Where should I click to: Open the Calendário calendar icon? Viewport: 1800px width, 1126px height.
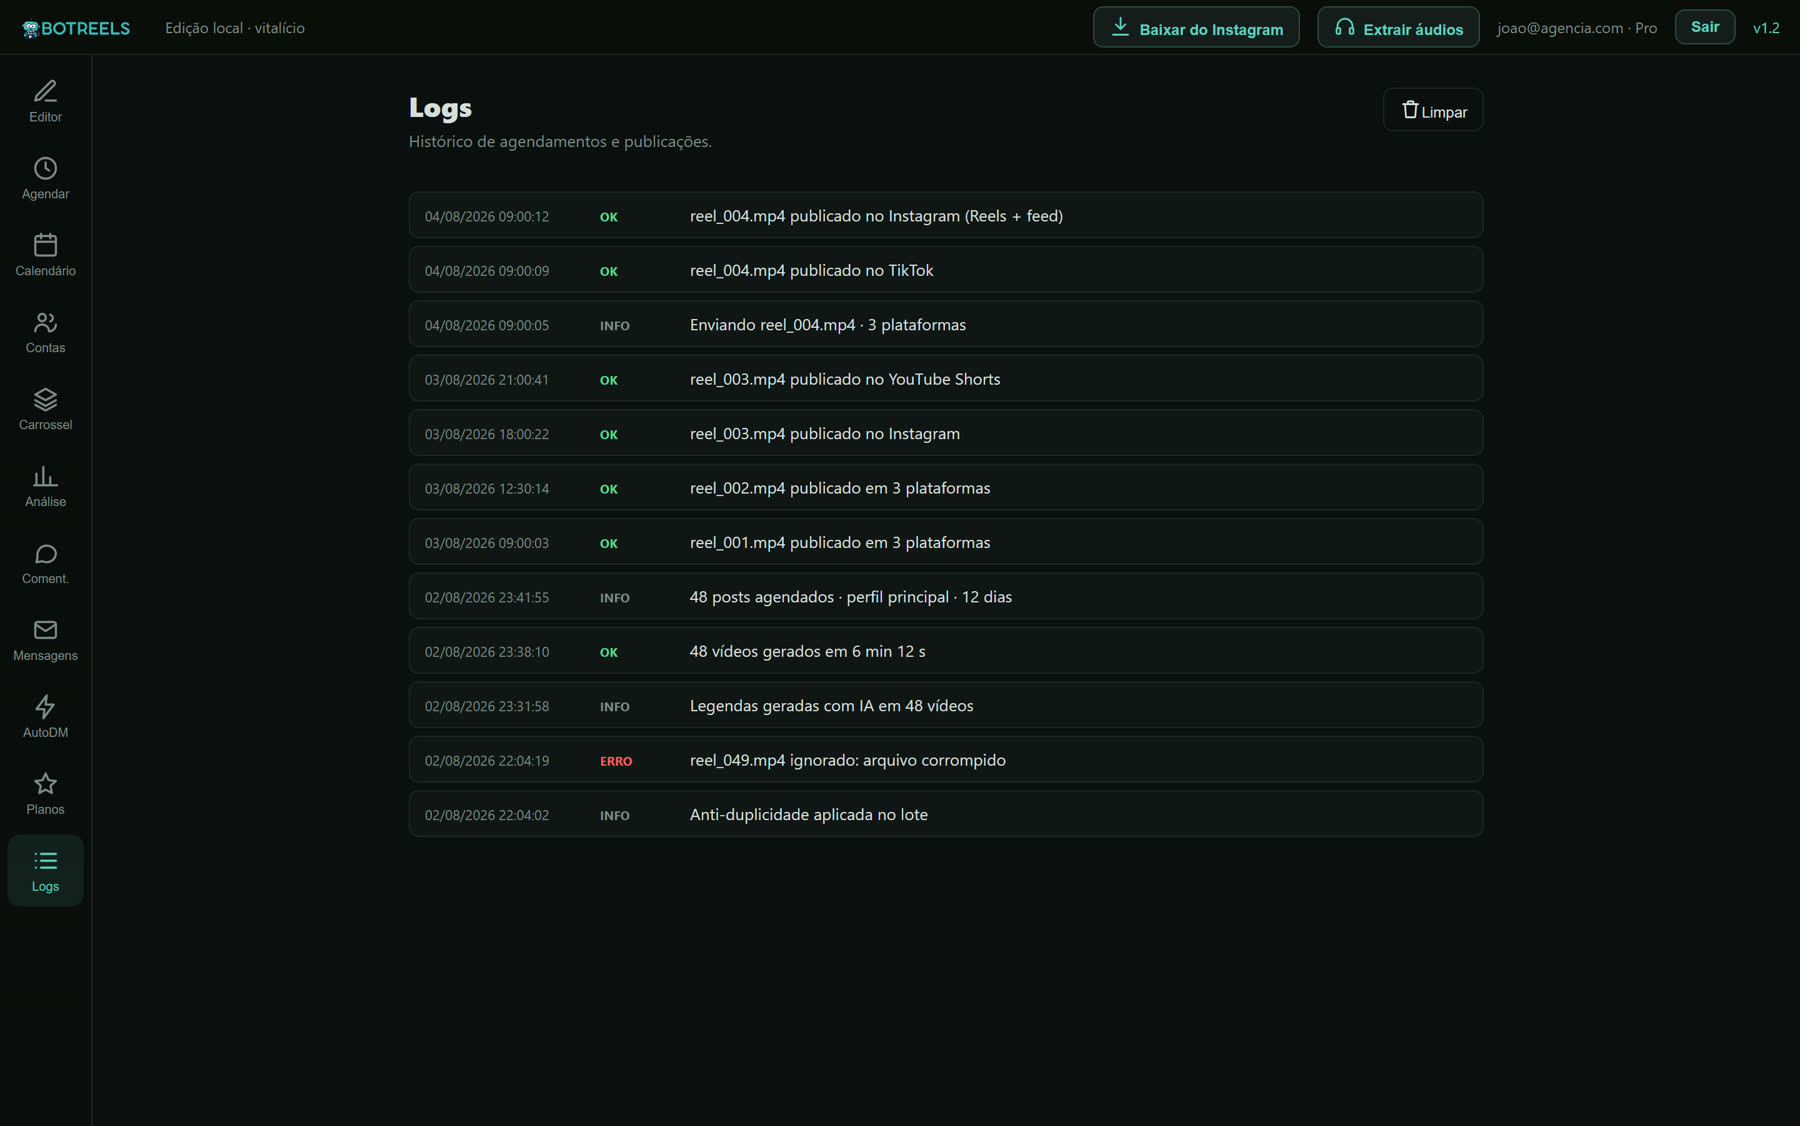pos(45,245)
